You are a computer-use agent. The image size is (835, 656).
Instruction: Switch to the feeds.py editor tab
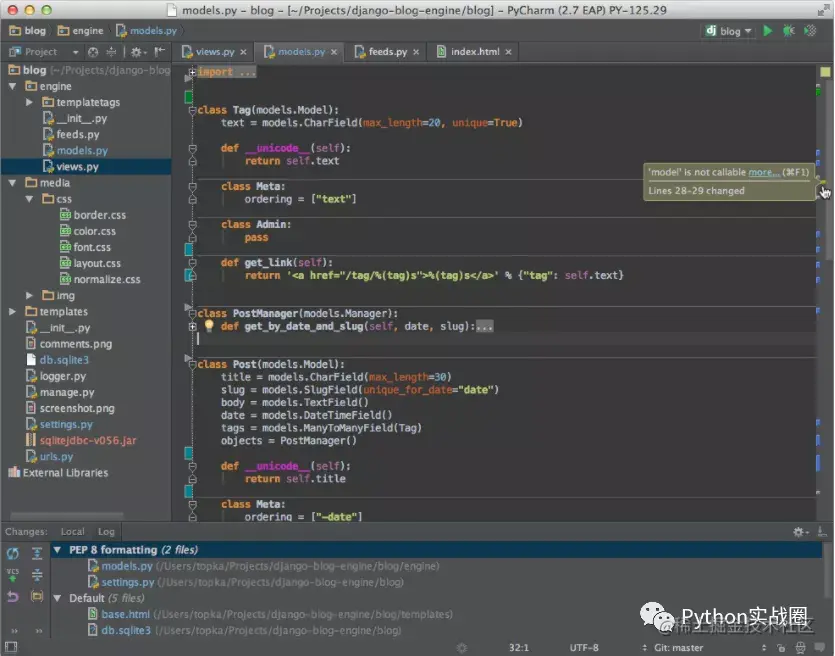[388, 52]
